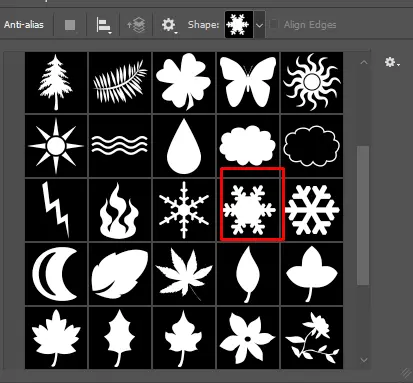This screenshot has width=413, height=383.
Task: Choose the thick bold snowflake shape
Action: click(312, 210)
